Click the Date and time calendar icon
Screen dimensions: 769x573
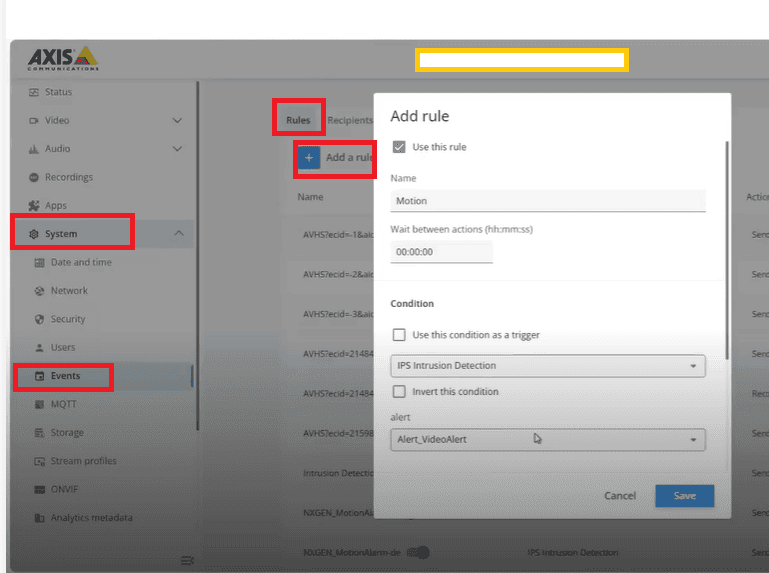coord(39,263)
